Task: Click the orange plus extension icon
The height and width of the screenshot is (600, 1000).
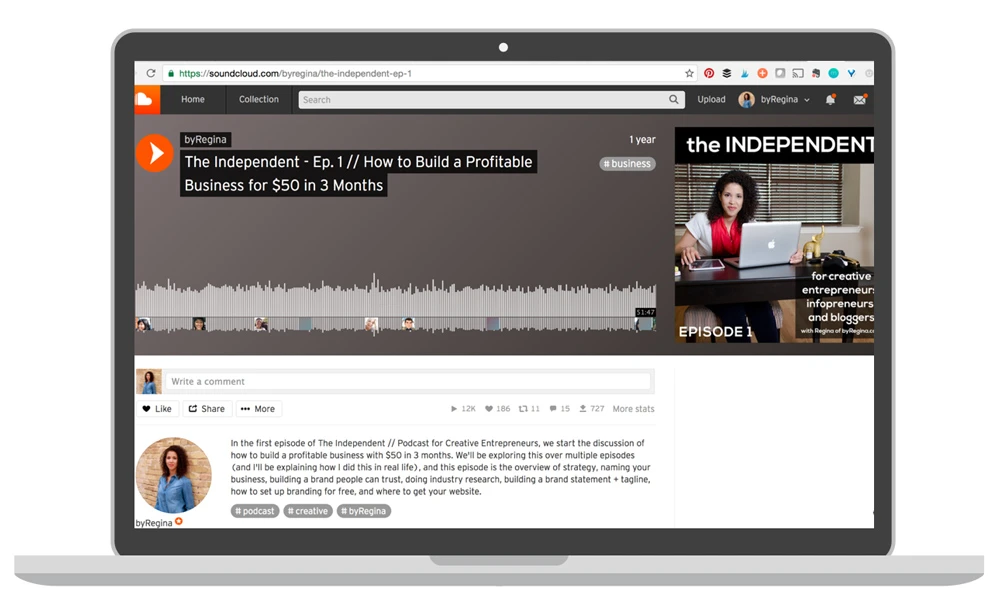Action: [762, 73]
